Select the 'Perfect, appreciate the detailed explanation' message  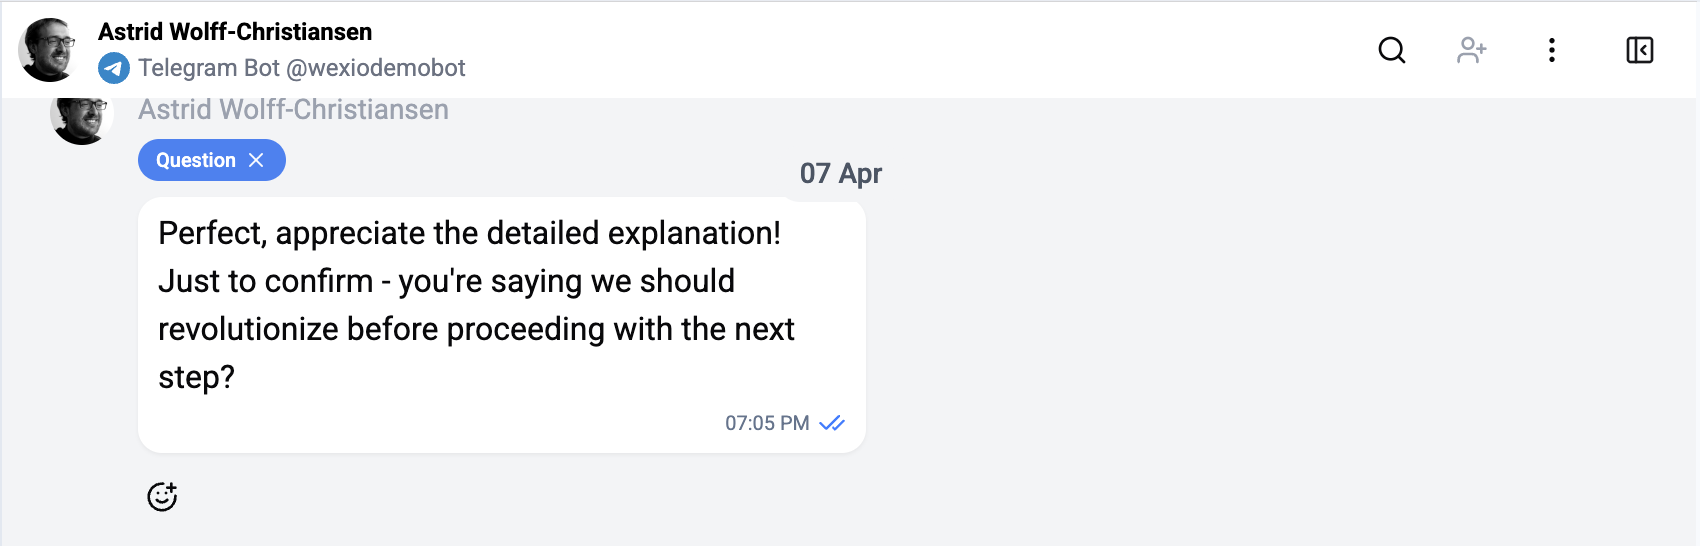pos(469,234)
